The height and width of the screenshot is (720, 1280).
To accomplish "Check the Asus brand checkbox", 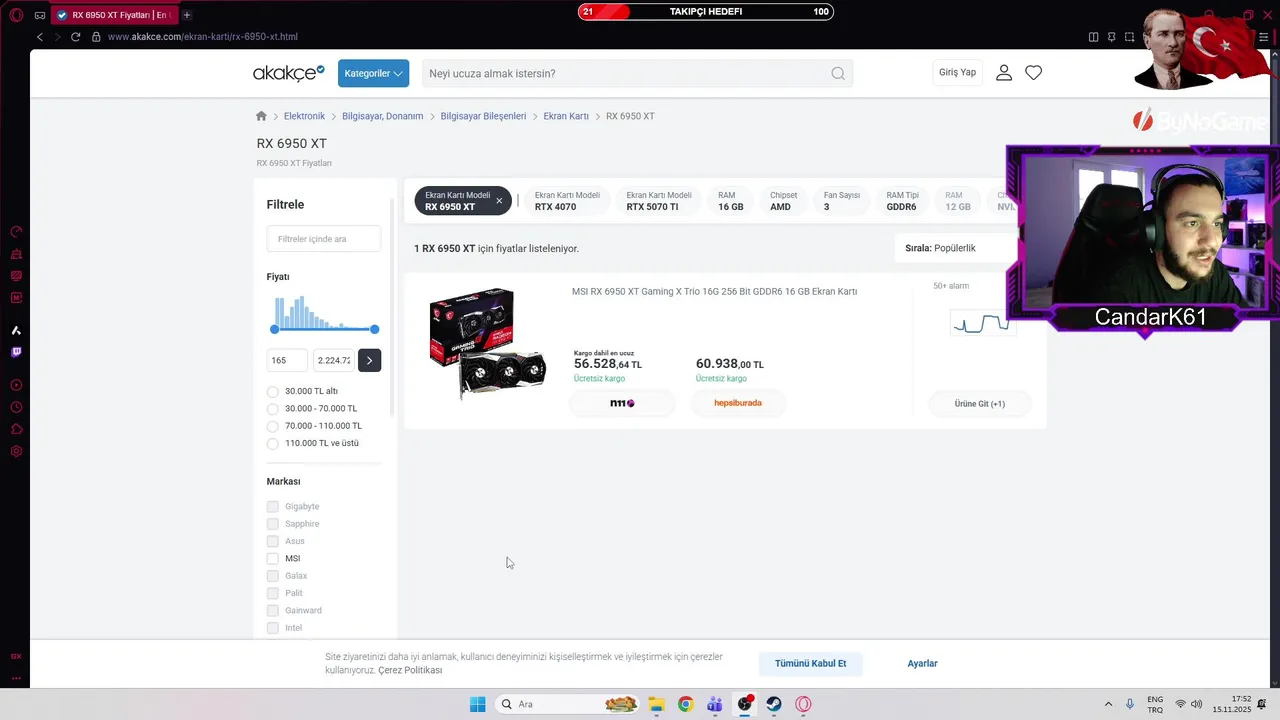I will pyautogui.click(x=273, y=541).
